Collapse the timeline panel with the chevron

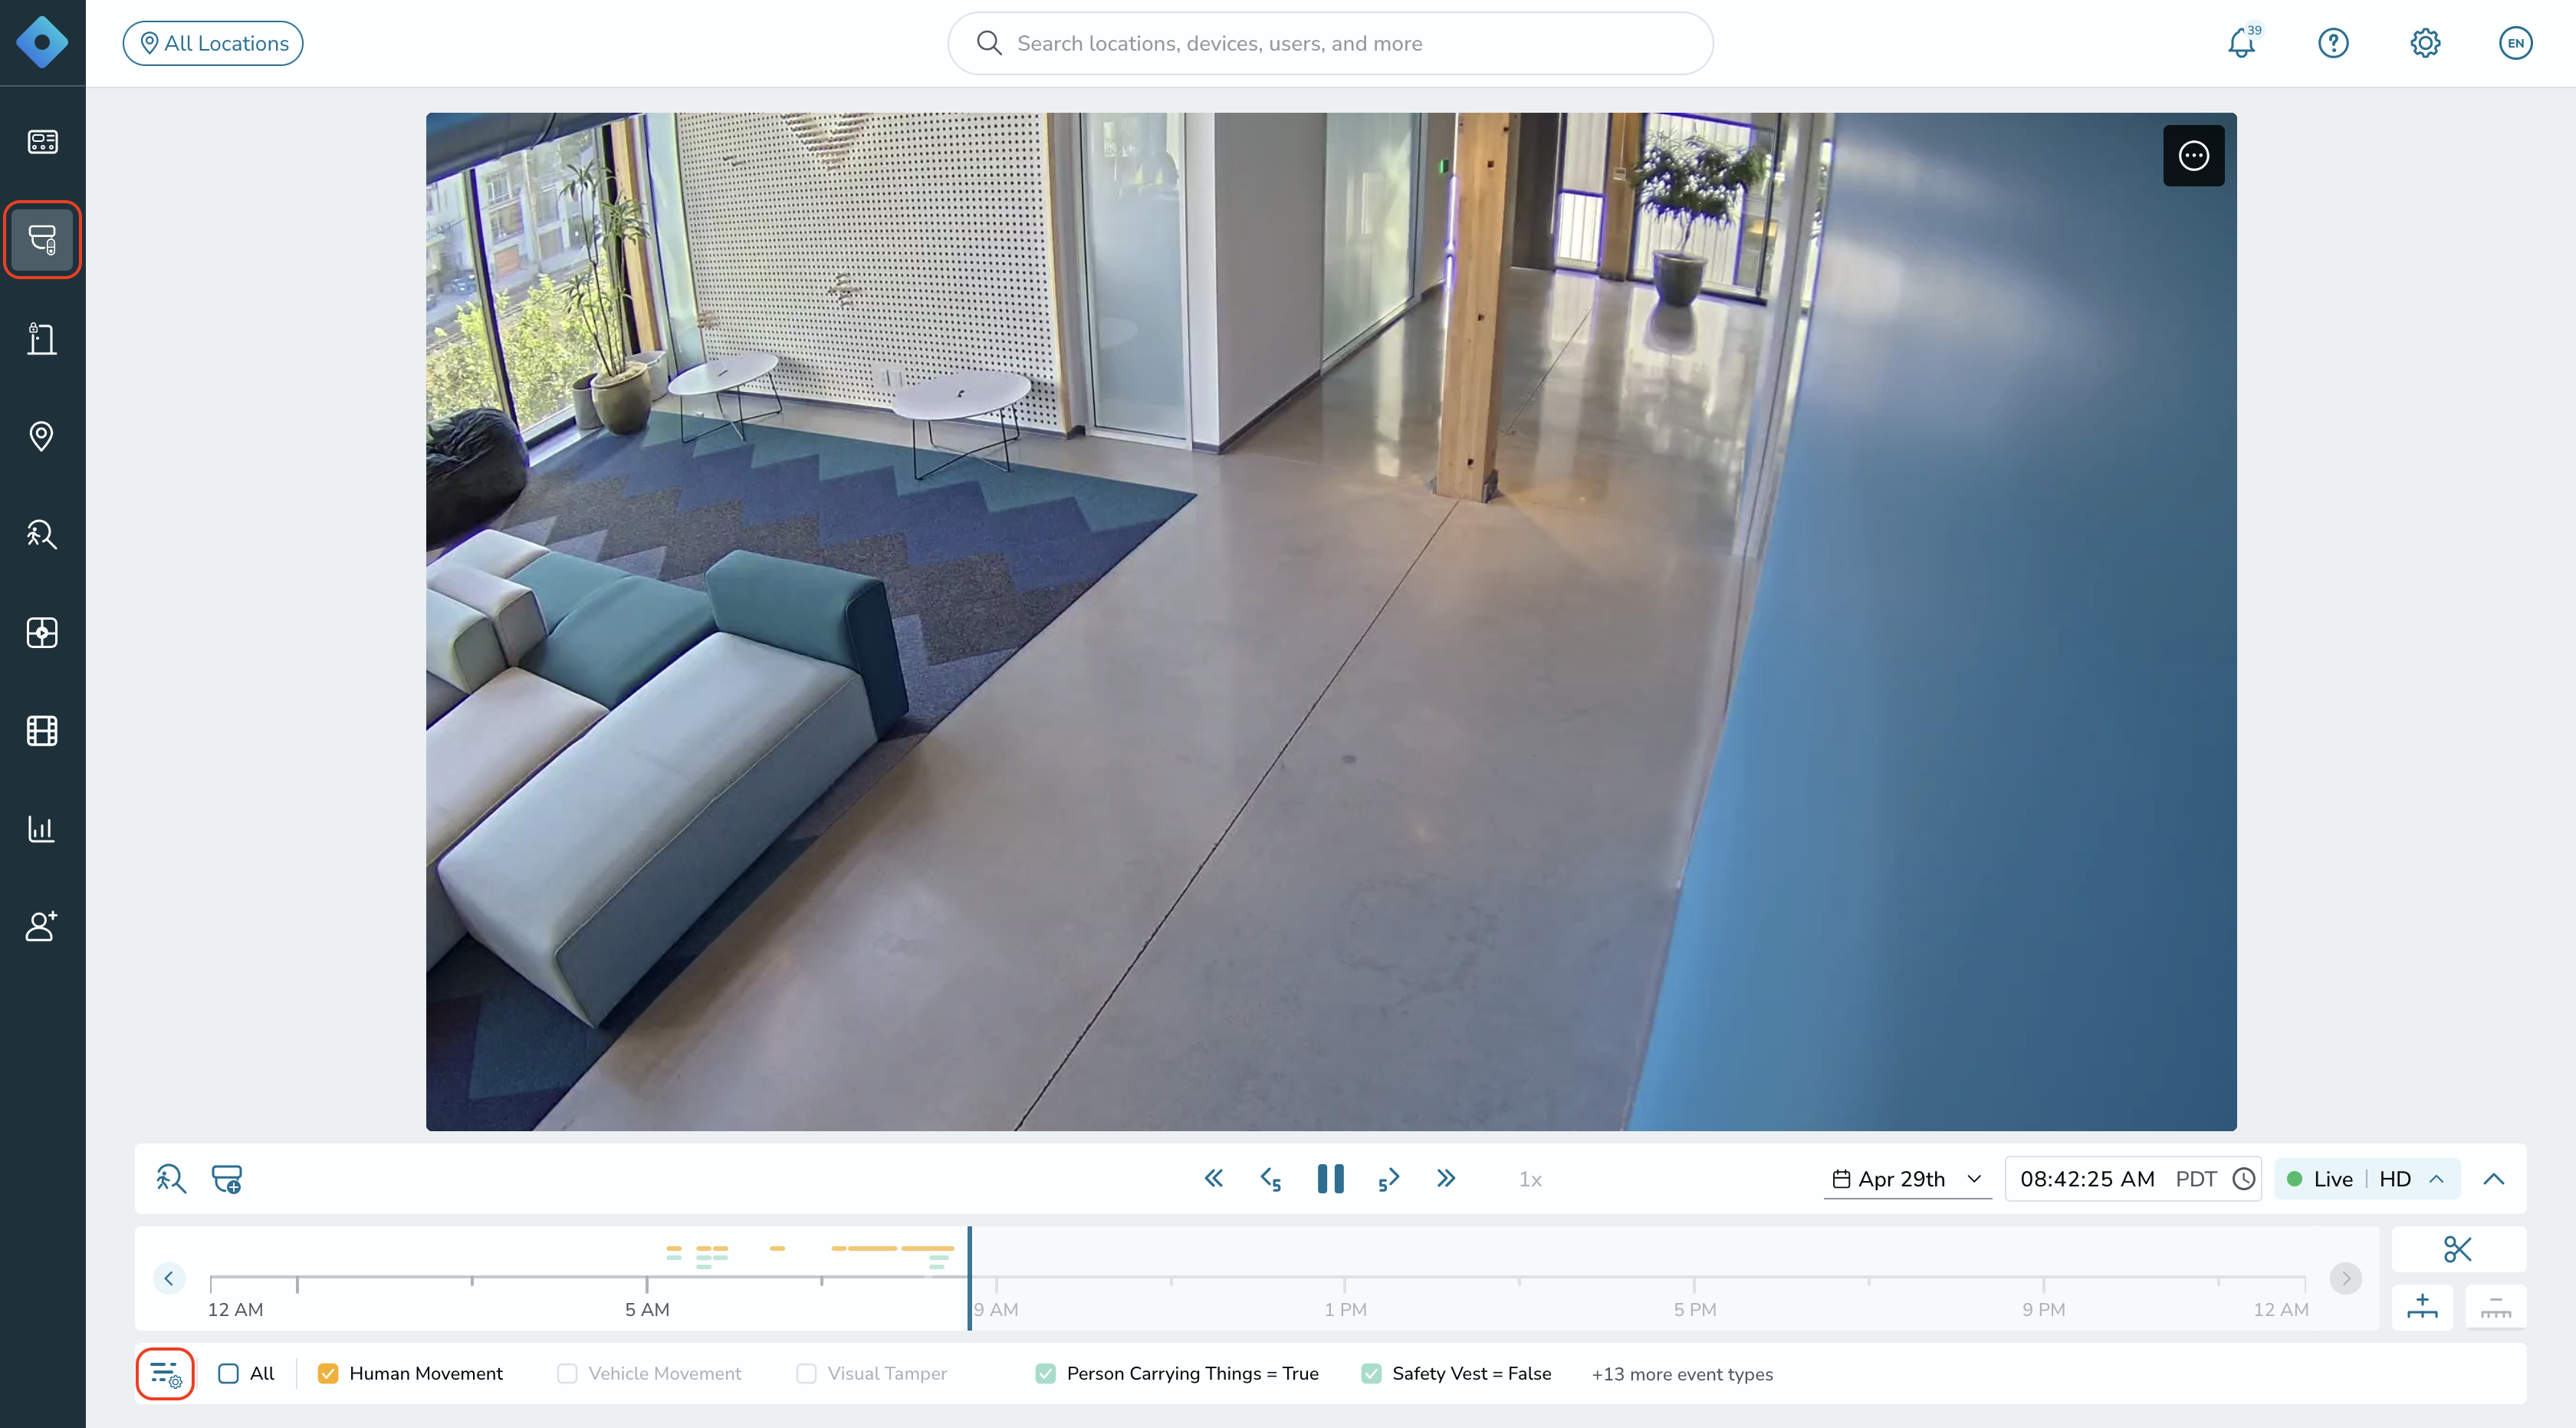pos(2494,1179)
